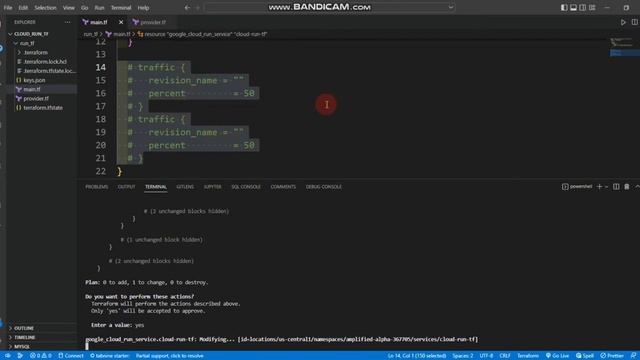Open the Selection menu
The image size is (640, 360).
point(45,8)
